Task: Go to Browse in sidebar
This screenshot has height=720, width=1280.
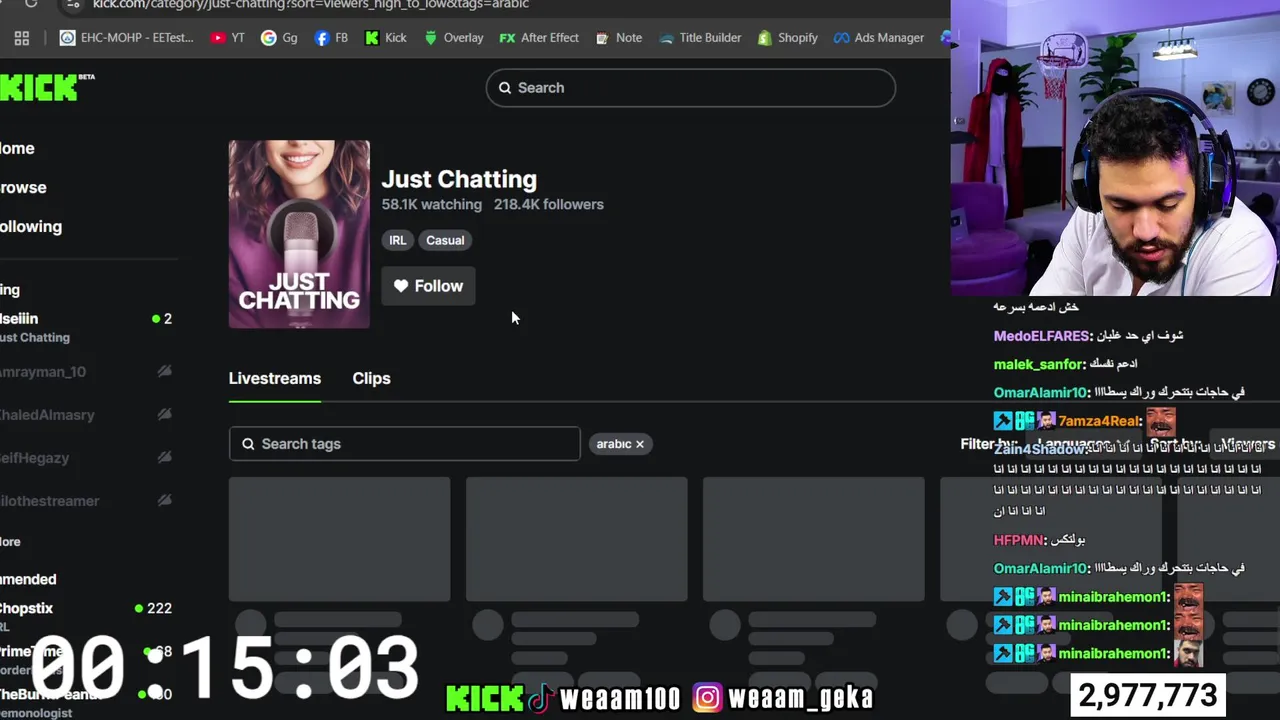Action: click(x=23, y=188)
